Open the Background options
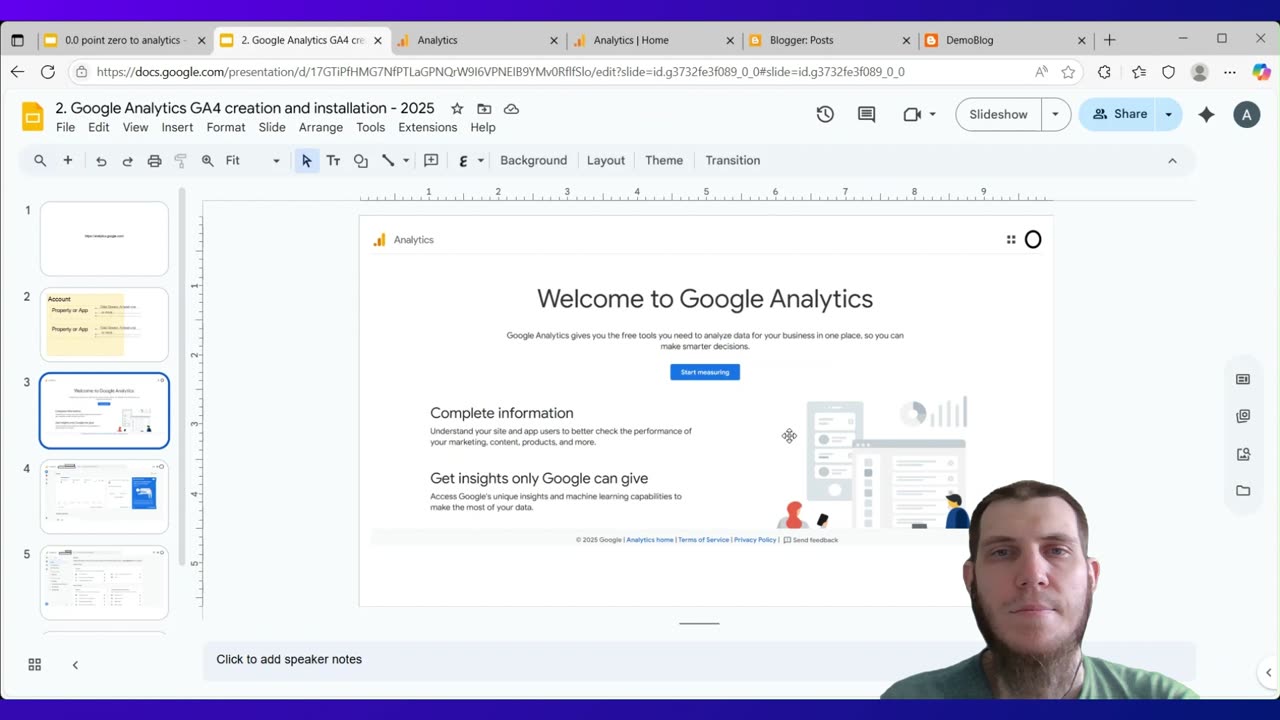1280x720 pixels. tap(533, 160)
